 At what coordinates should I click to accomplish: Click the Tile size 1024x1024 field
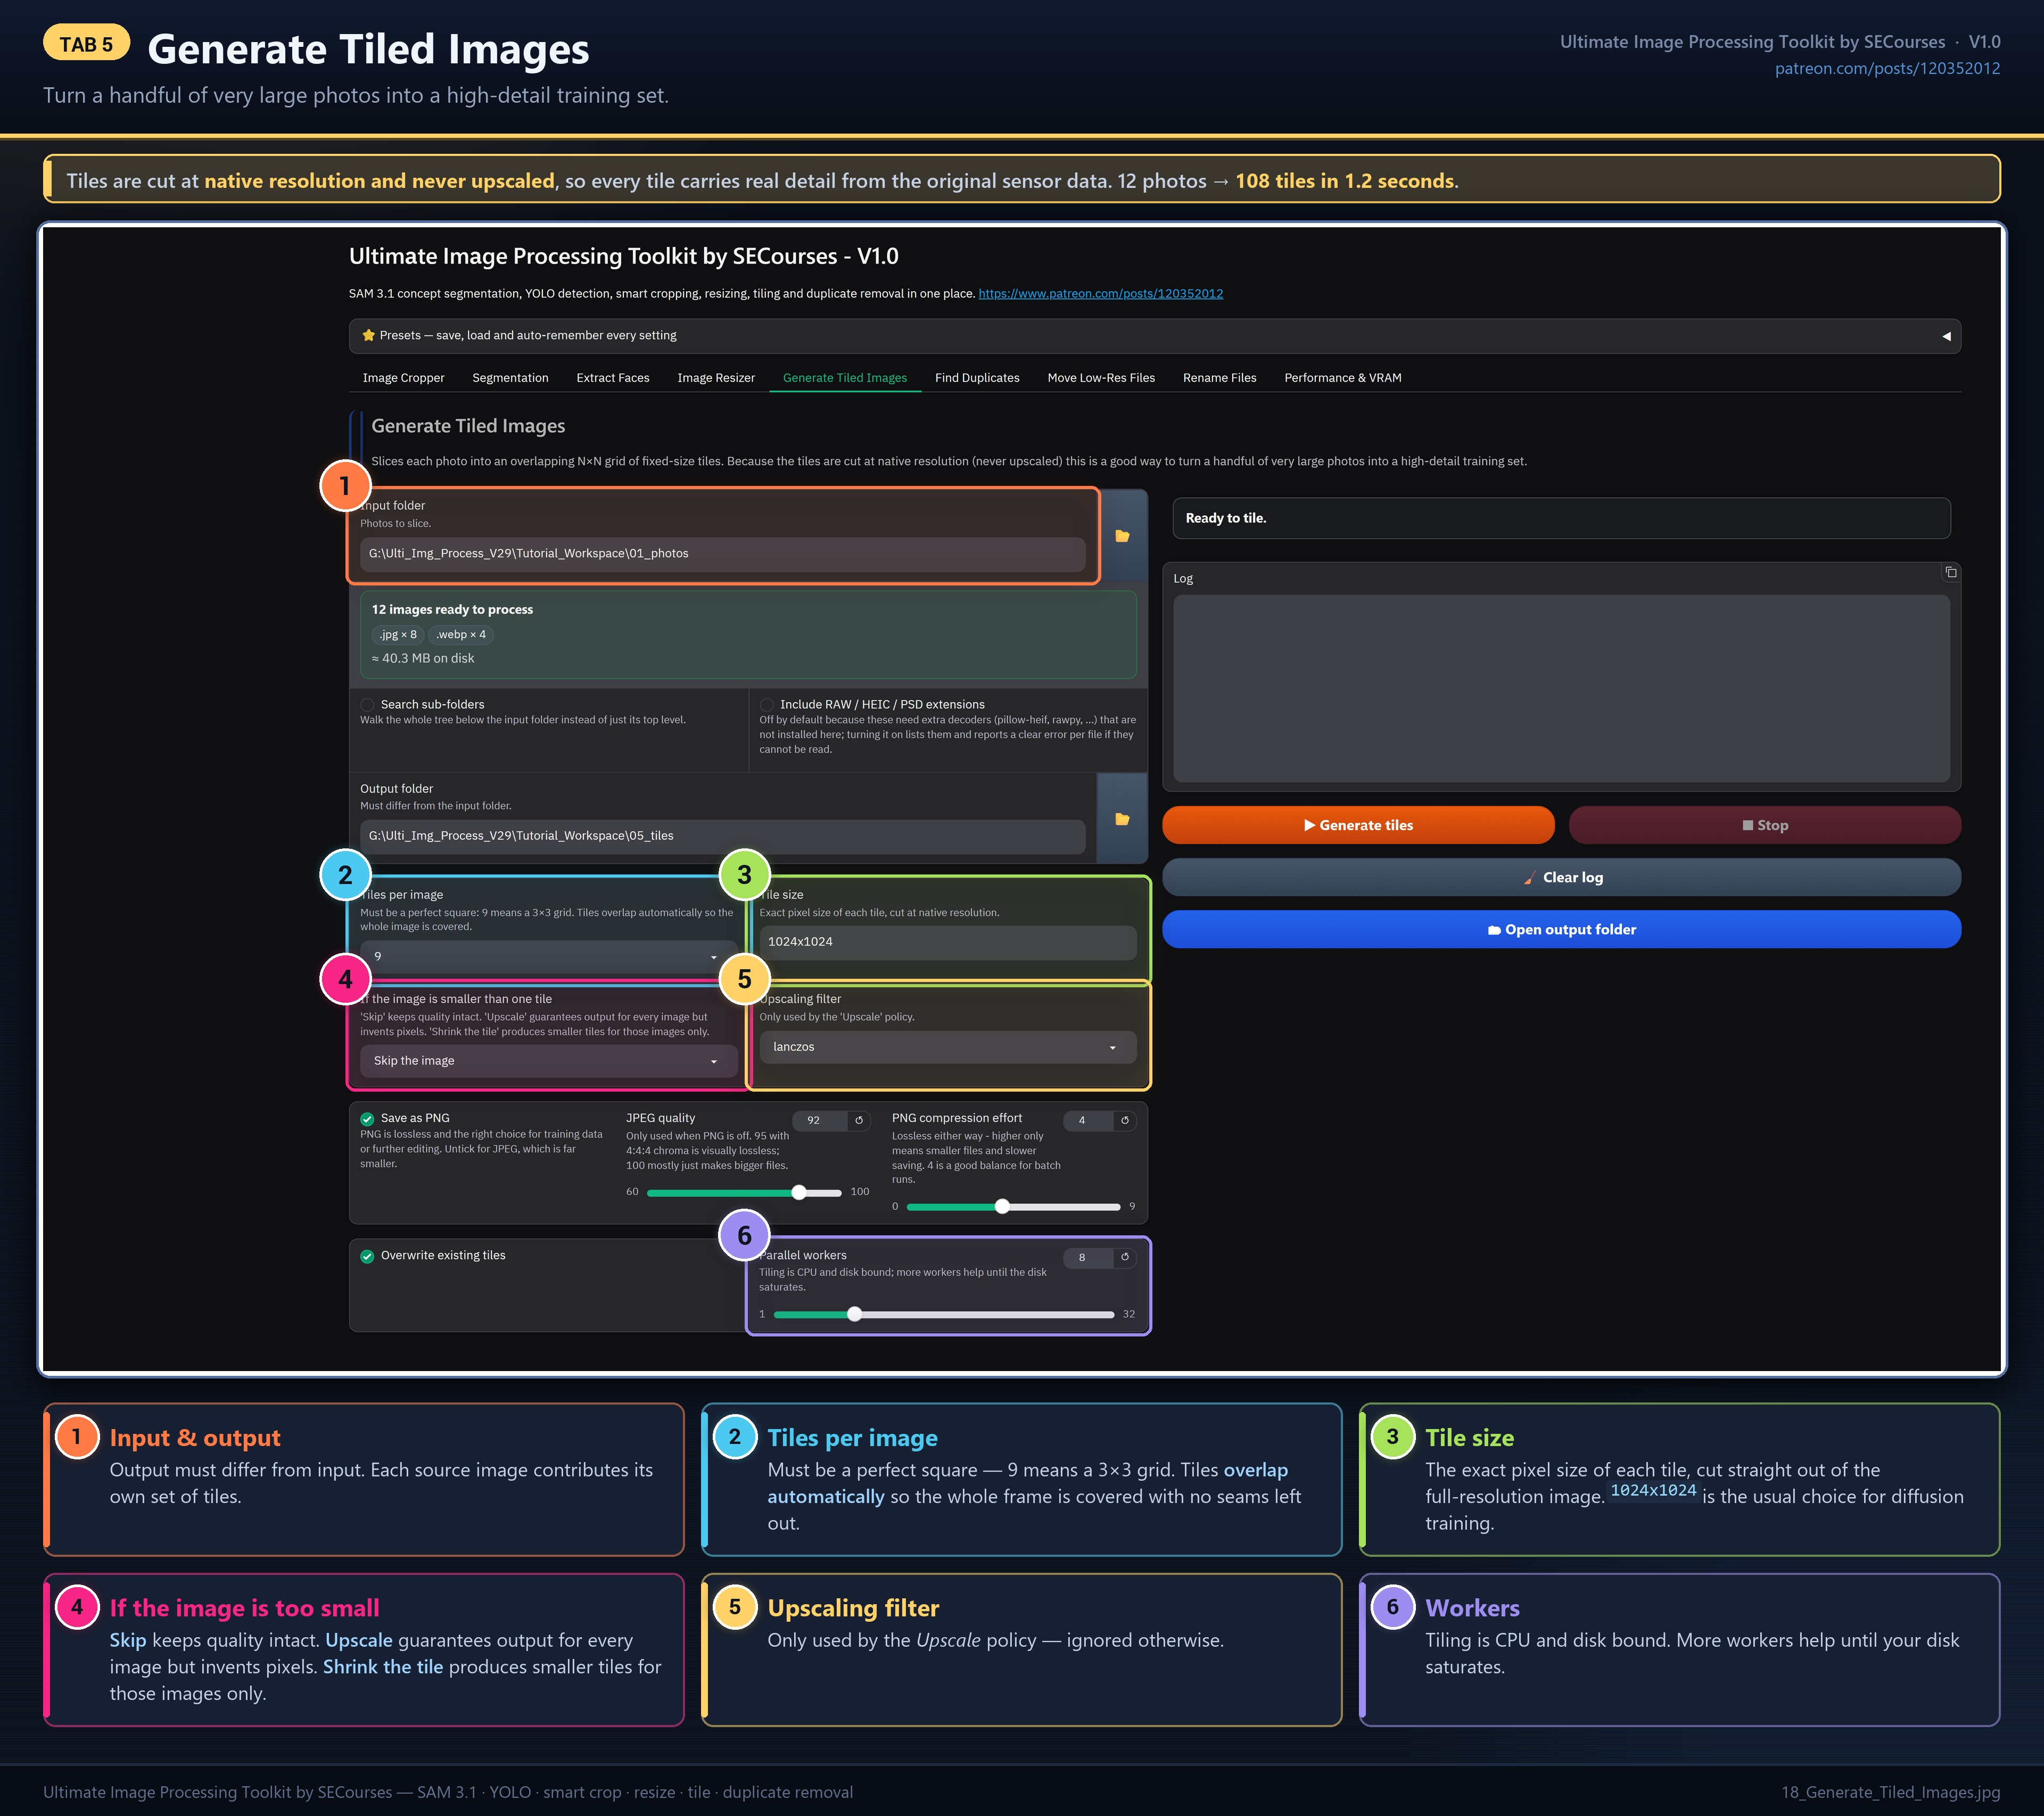point(948,942)
